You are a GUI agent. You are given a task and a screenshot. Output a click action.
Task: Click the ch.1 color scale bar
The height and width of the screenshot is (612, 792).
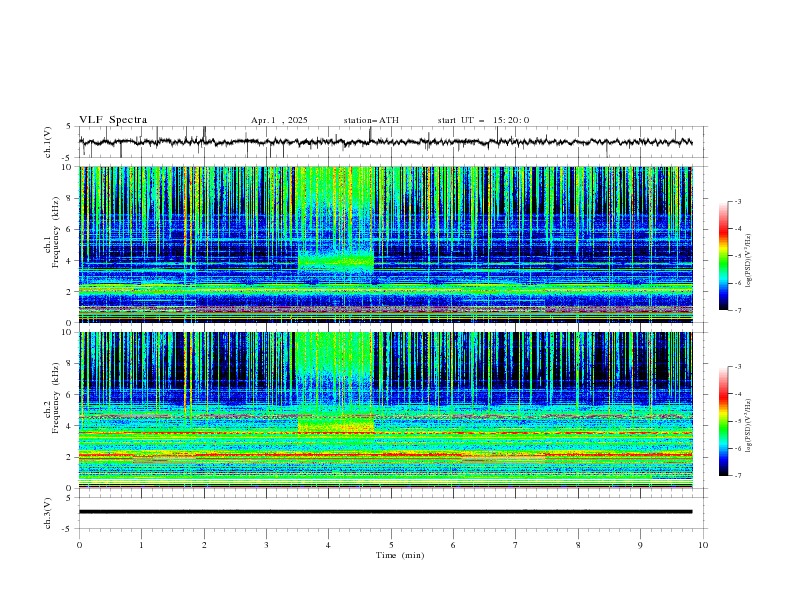click(x=723, y=256)
